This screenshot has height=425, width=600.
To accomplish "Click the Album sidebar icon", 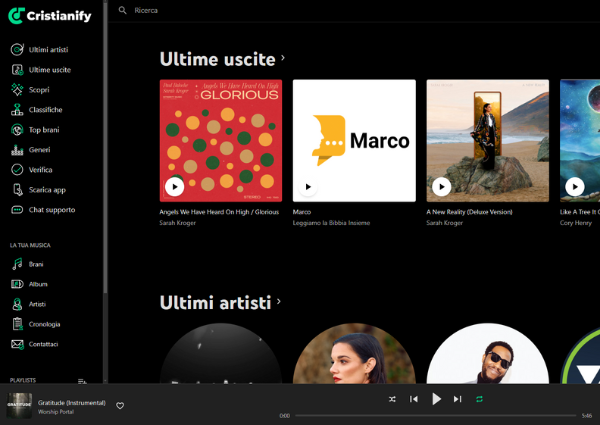I will click(17, 284).
